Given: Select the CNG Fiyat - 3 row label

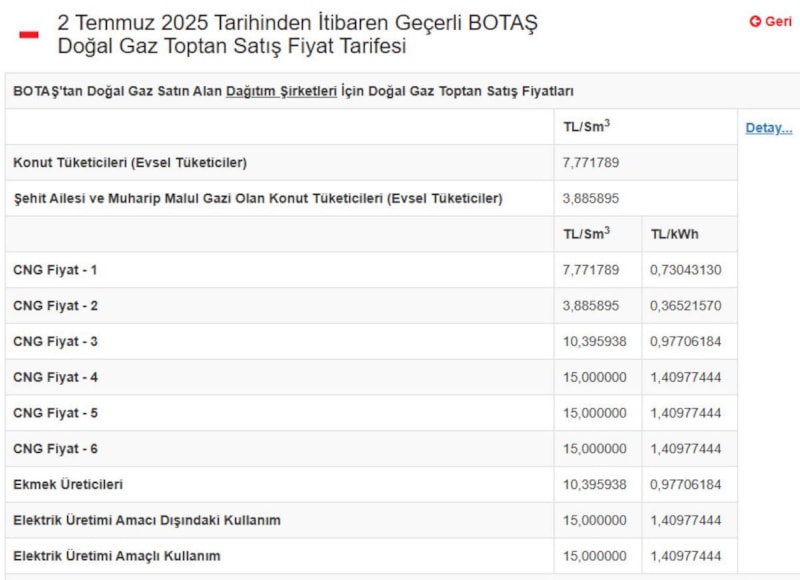Looking at the screenshot, I should (55, 342).
